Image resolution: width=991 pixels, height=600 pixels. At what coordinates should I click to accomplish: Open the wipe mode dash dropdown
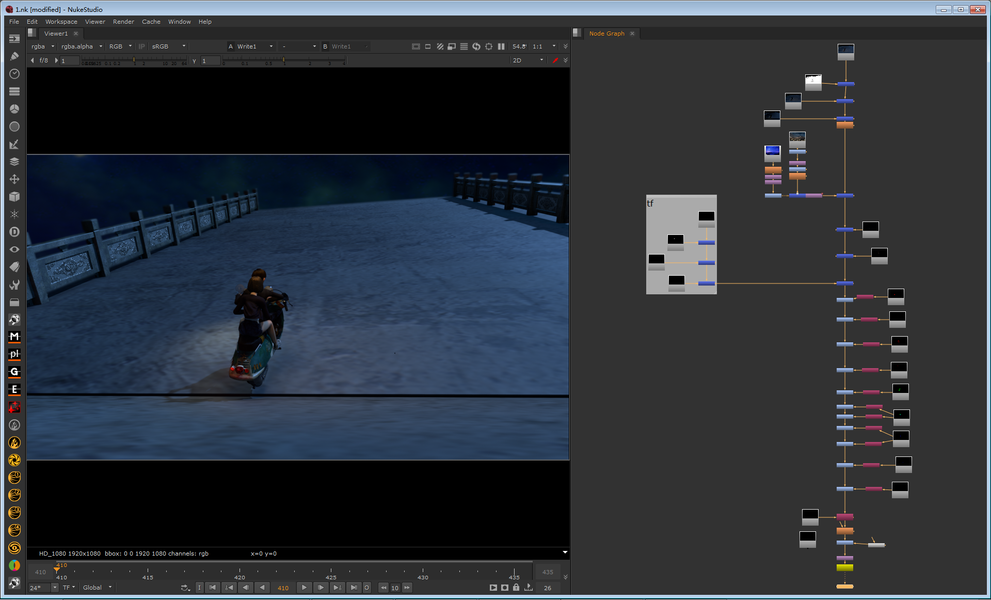(x=298, y=46)
